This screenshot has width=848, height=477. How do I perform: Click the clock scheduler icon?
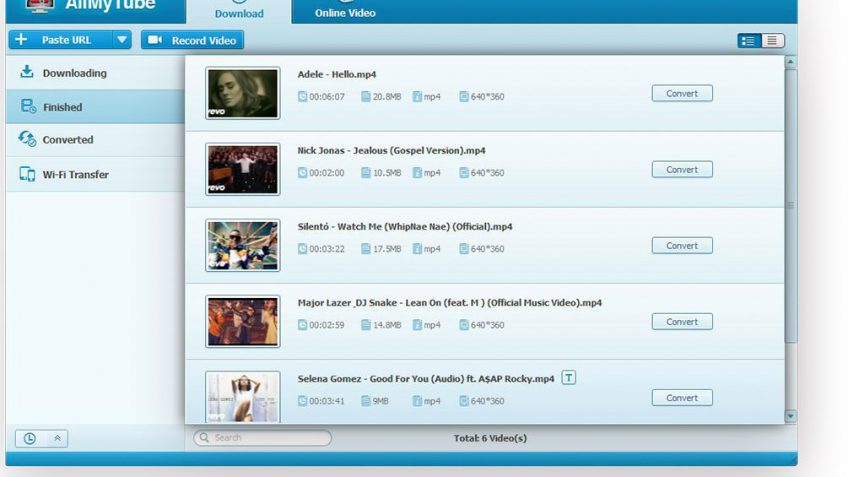(x=30, y=439)
